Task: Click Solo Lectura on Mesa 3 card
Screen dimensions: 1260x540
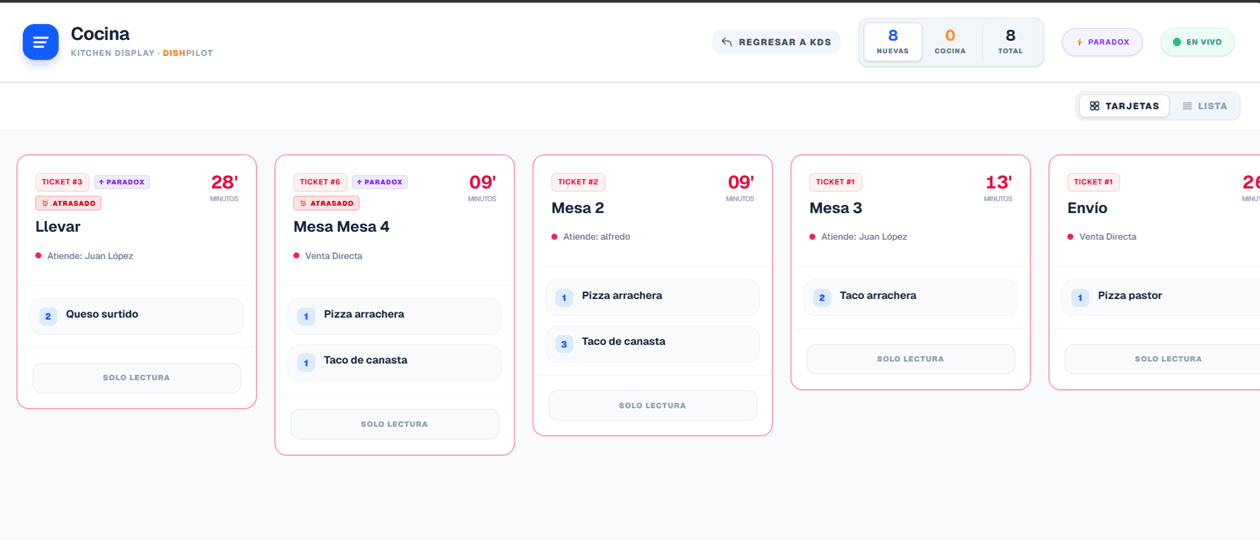Action: (x=911, y=359)
